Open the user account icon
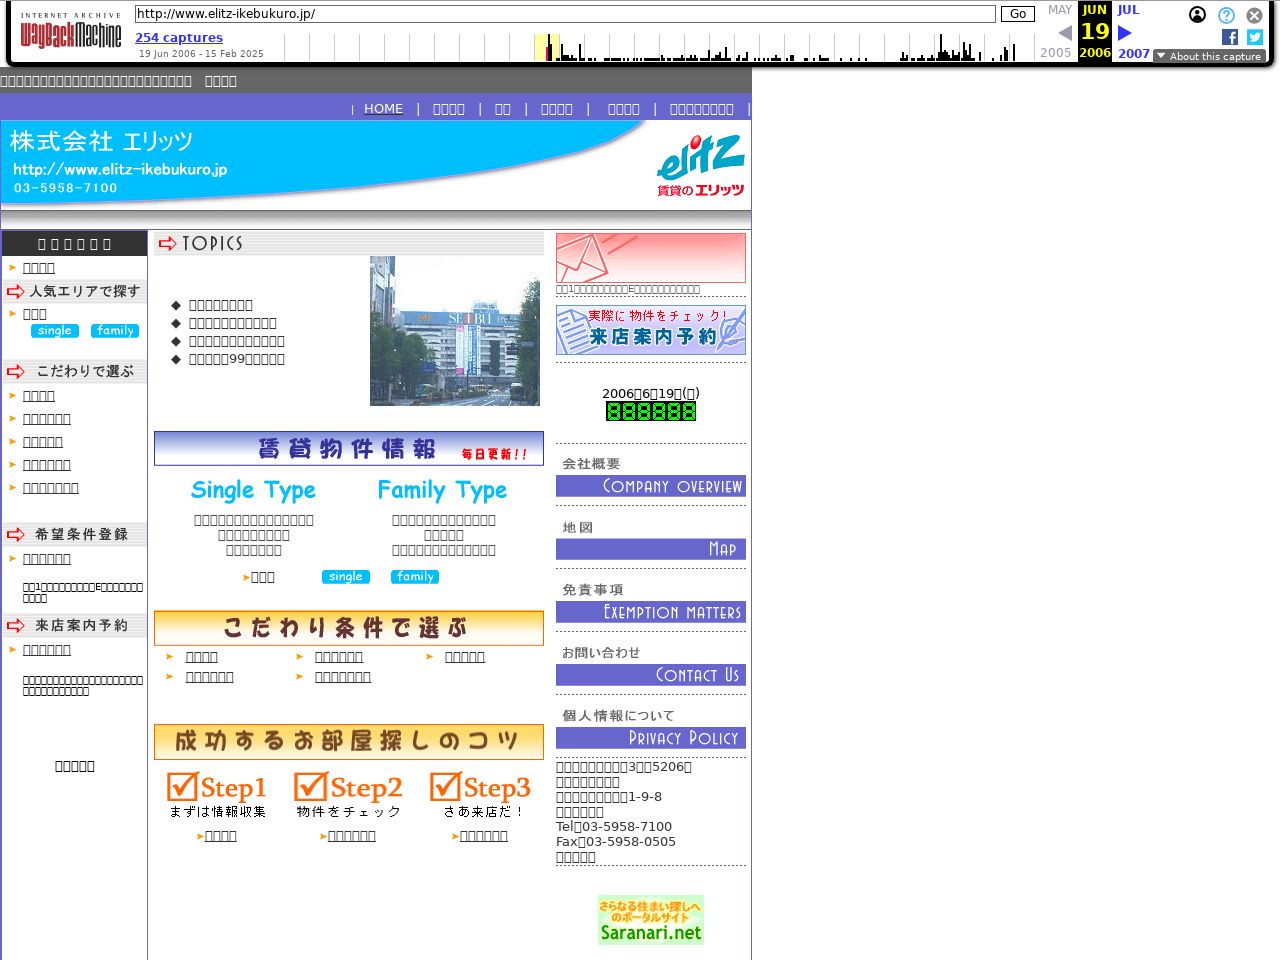The image size is (1280, 960). (1197, 15)
